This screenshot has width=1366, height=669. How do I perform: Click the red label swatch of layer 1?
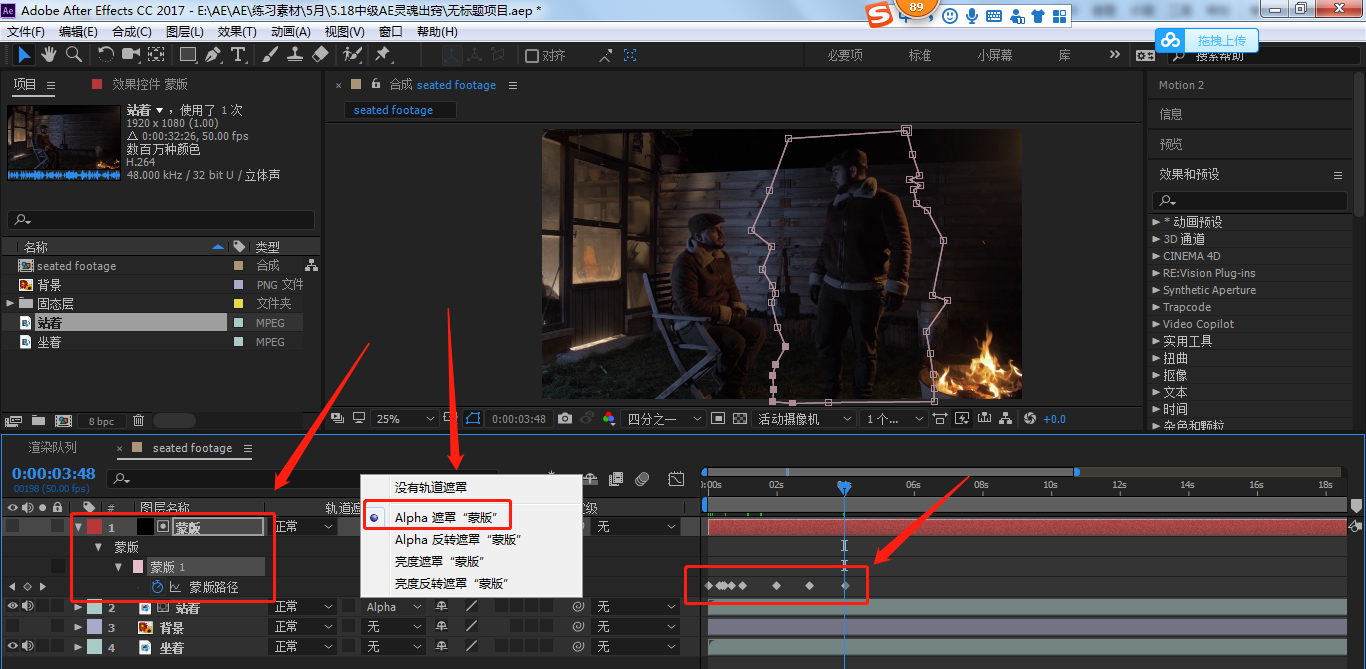94,527
